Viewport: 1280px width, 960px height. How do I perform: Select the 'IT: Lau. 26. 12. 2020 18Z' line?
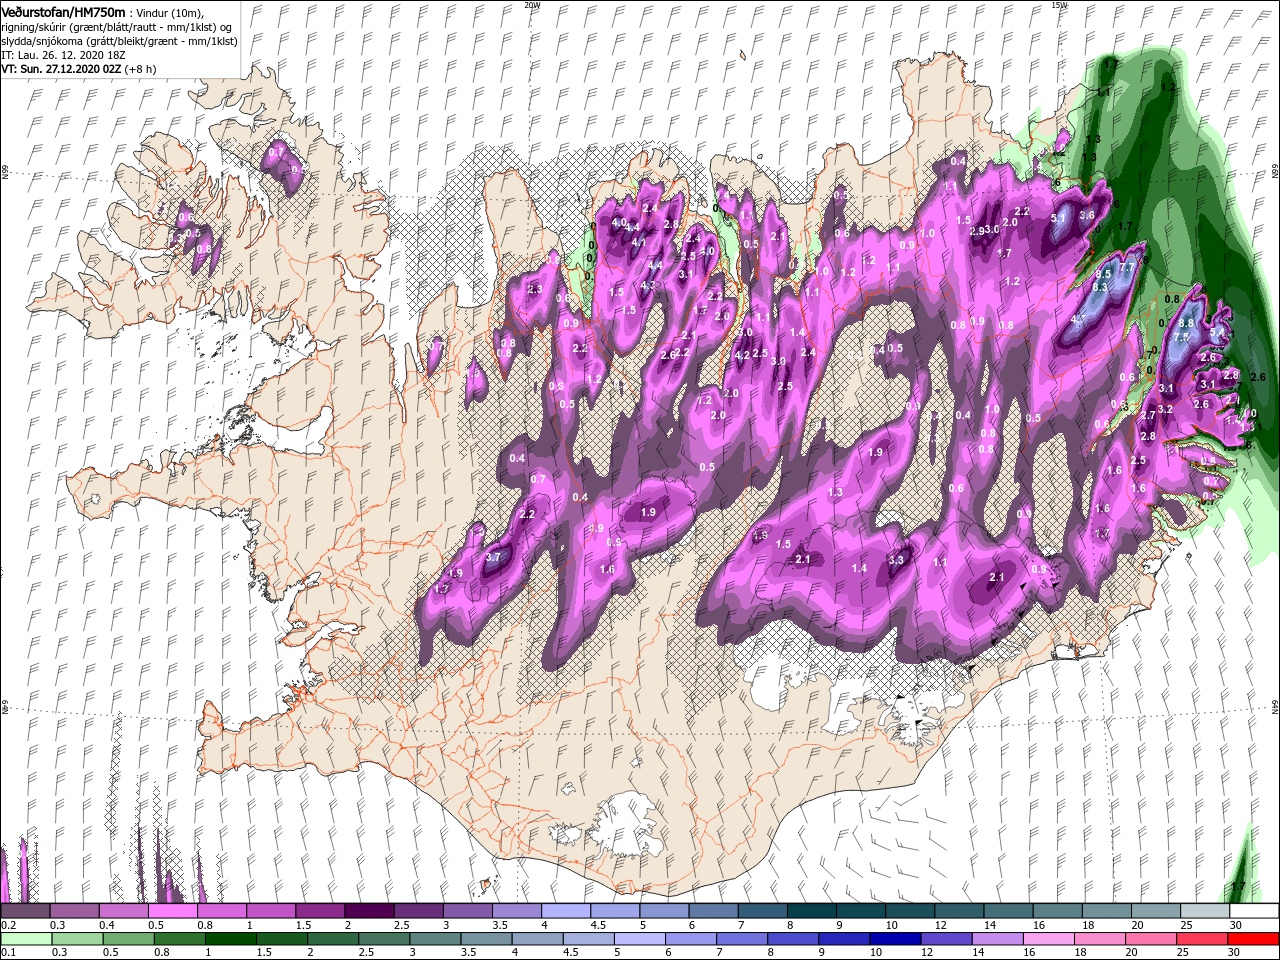63,55
